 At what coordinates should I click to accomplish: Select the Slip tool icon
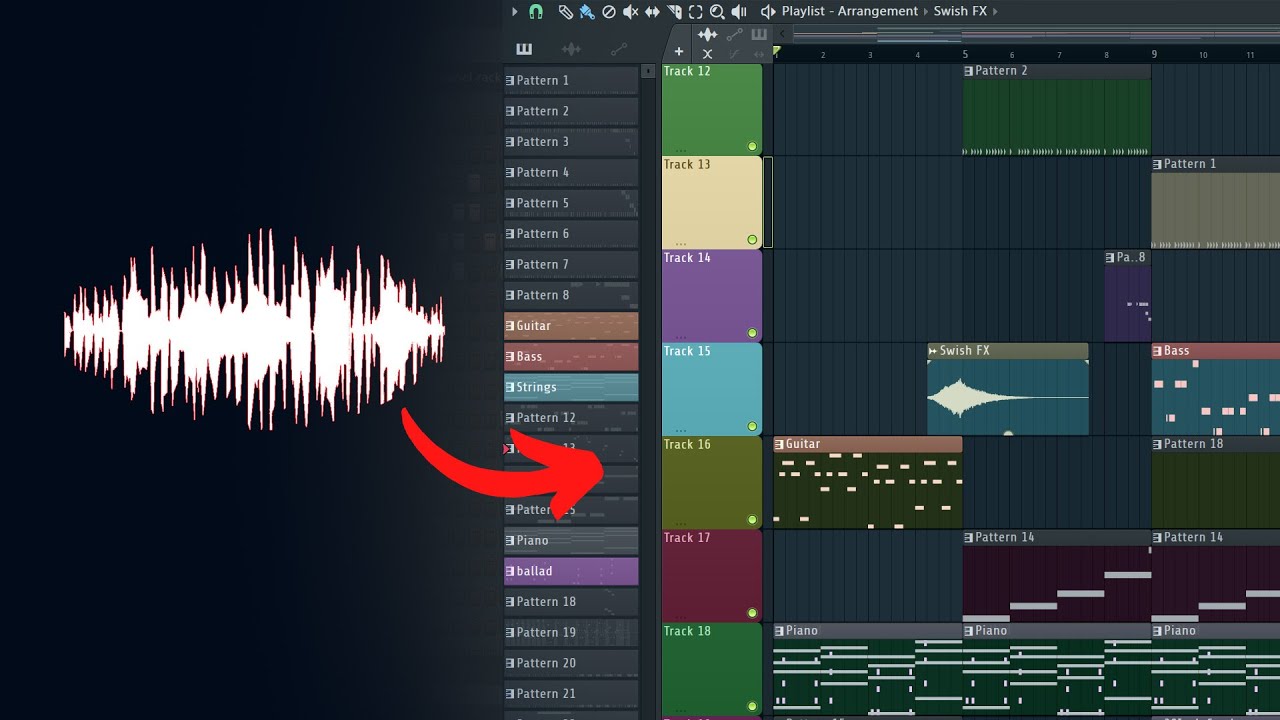coord(652,12)
